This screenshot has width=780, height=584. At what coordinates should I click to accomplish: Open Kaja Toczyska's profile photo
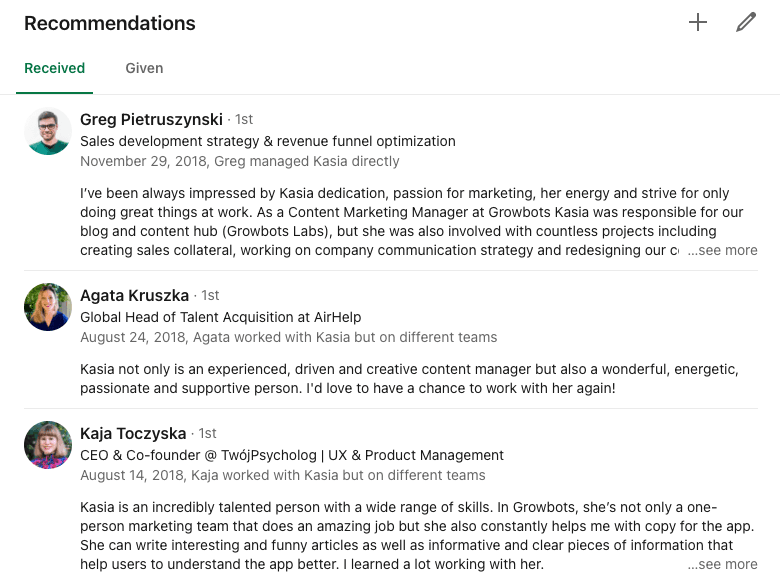[x=48, y=445]
